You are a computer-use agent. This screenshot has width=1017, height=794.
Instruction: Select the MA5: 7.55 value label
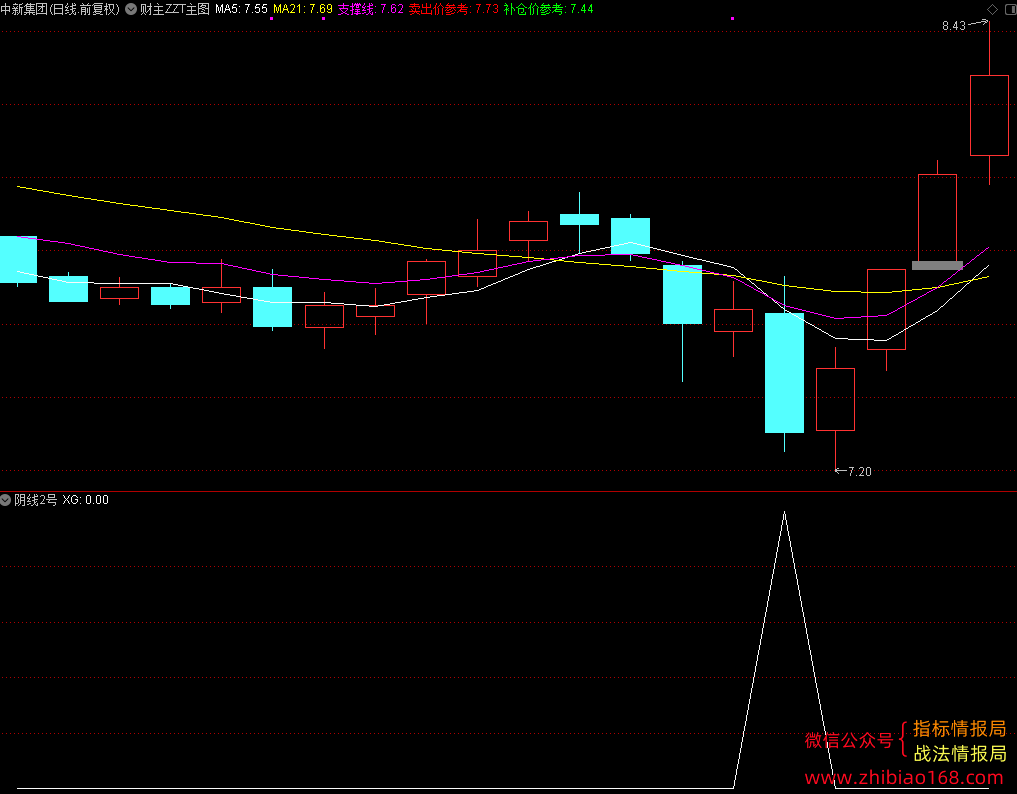click(241, 9)
